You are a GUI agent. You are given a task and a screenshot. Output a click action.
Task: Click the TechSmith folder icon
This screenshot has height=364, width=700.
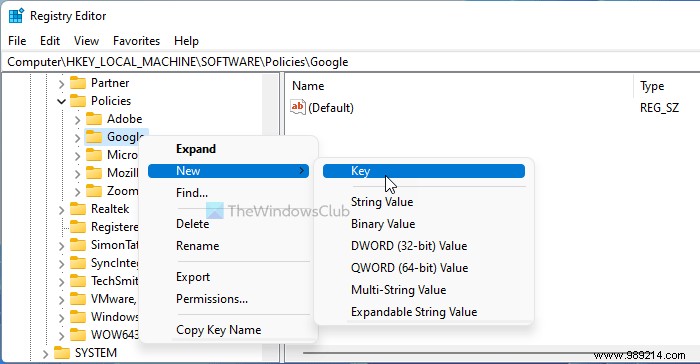pyautogui.click(x=78, y=281)
